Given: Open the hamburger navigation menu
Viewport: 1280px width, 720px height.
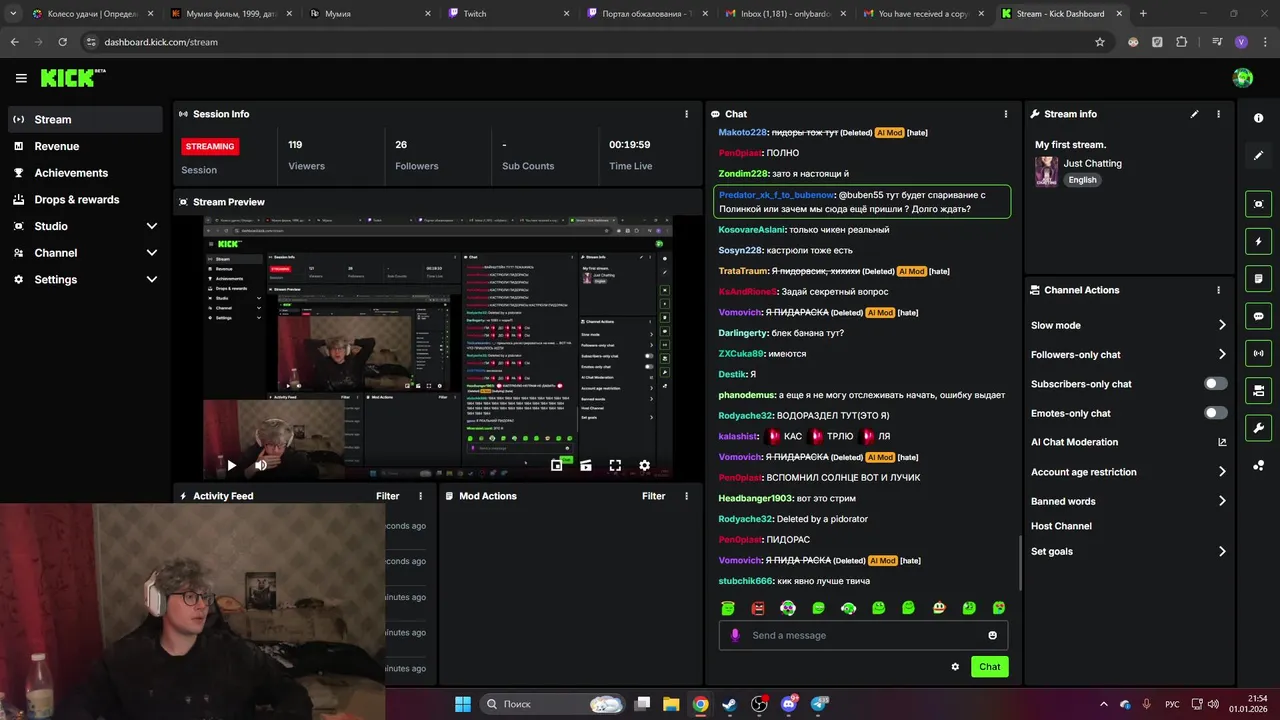Looking at the screenshot, I should [21, 78].
